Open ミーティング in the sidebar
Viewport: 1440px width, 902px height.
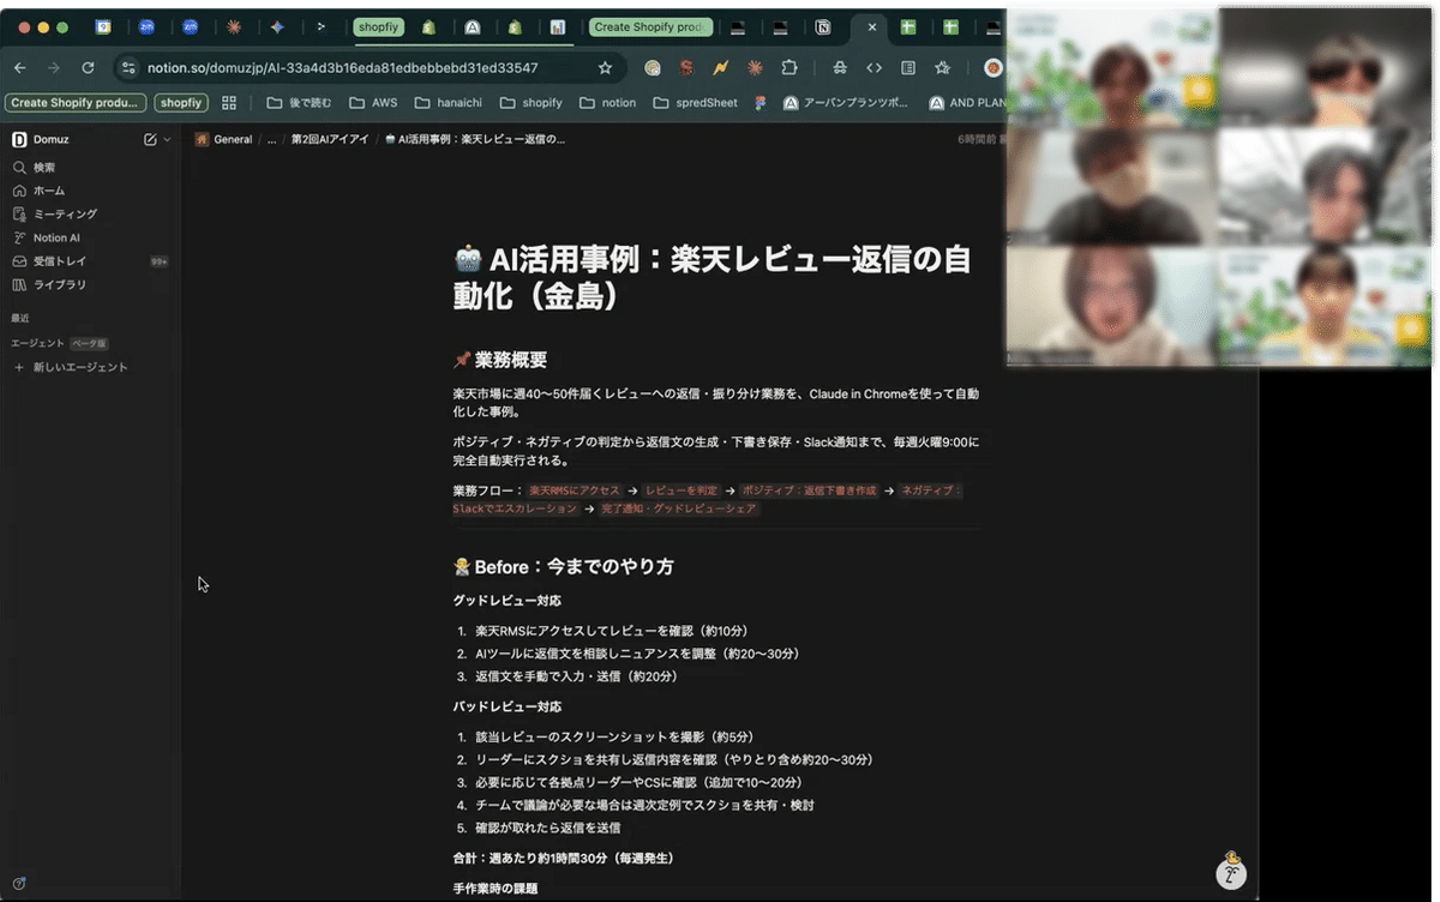[65, 214]
